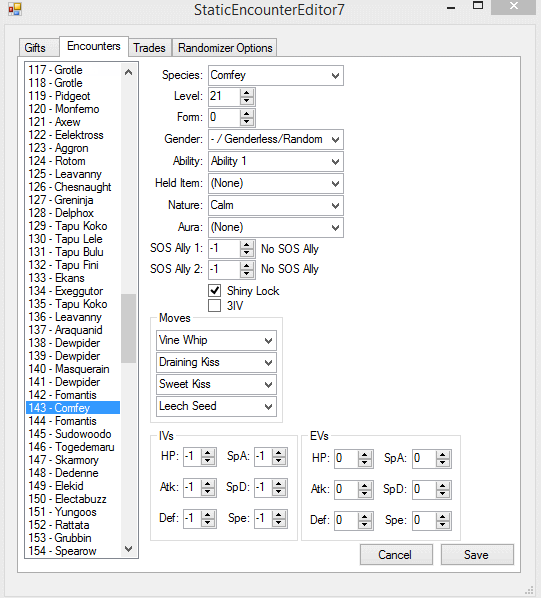Minimize the StaticEncounterEditor7 window

451,7
